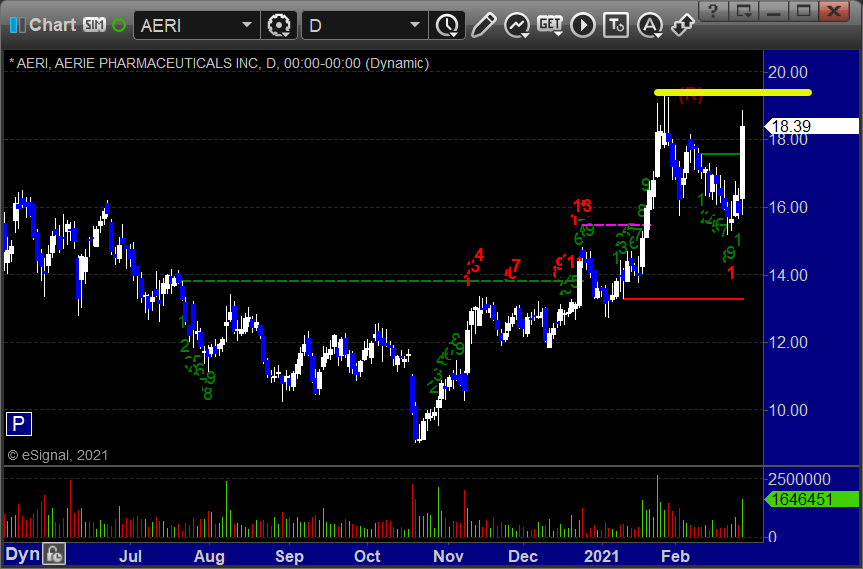Click the play replay button
This screenshot has width=863, height=569.
[x=583, y=25]
